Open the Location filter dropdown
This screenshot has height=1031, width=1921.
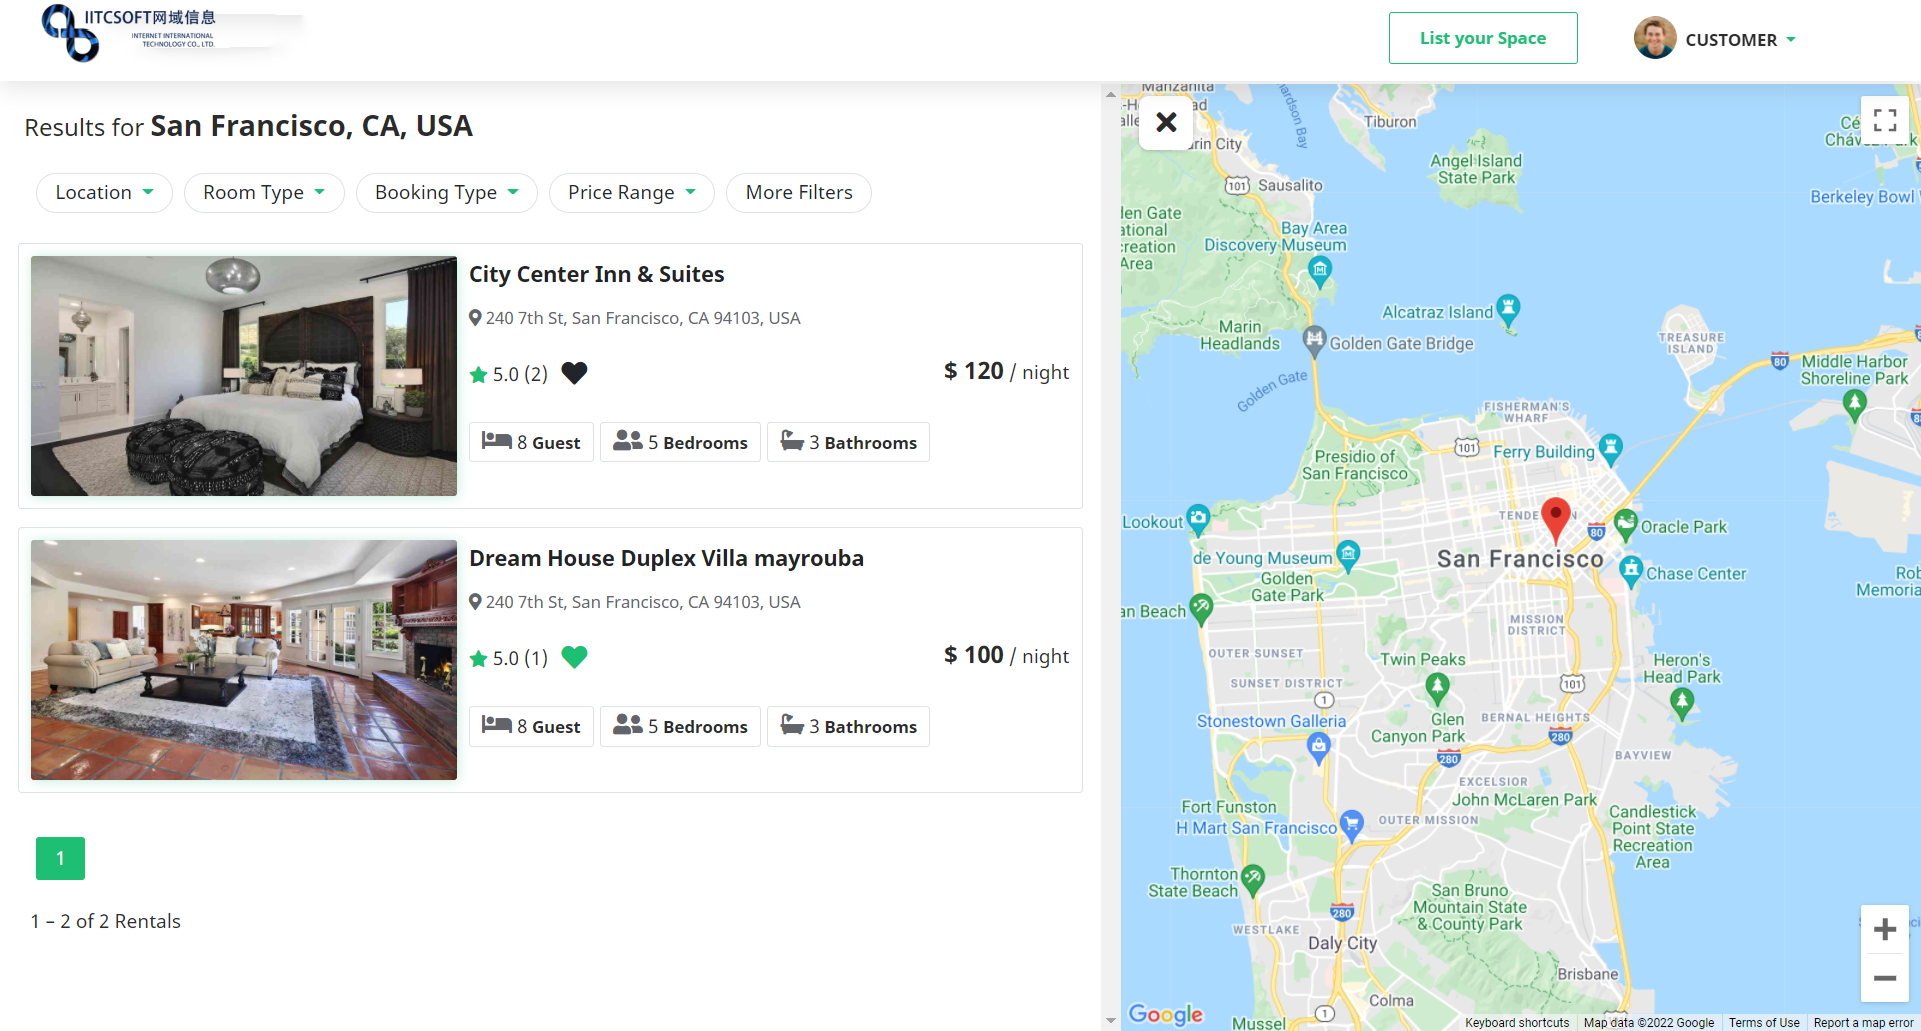(x=104, y=193)
